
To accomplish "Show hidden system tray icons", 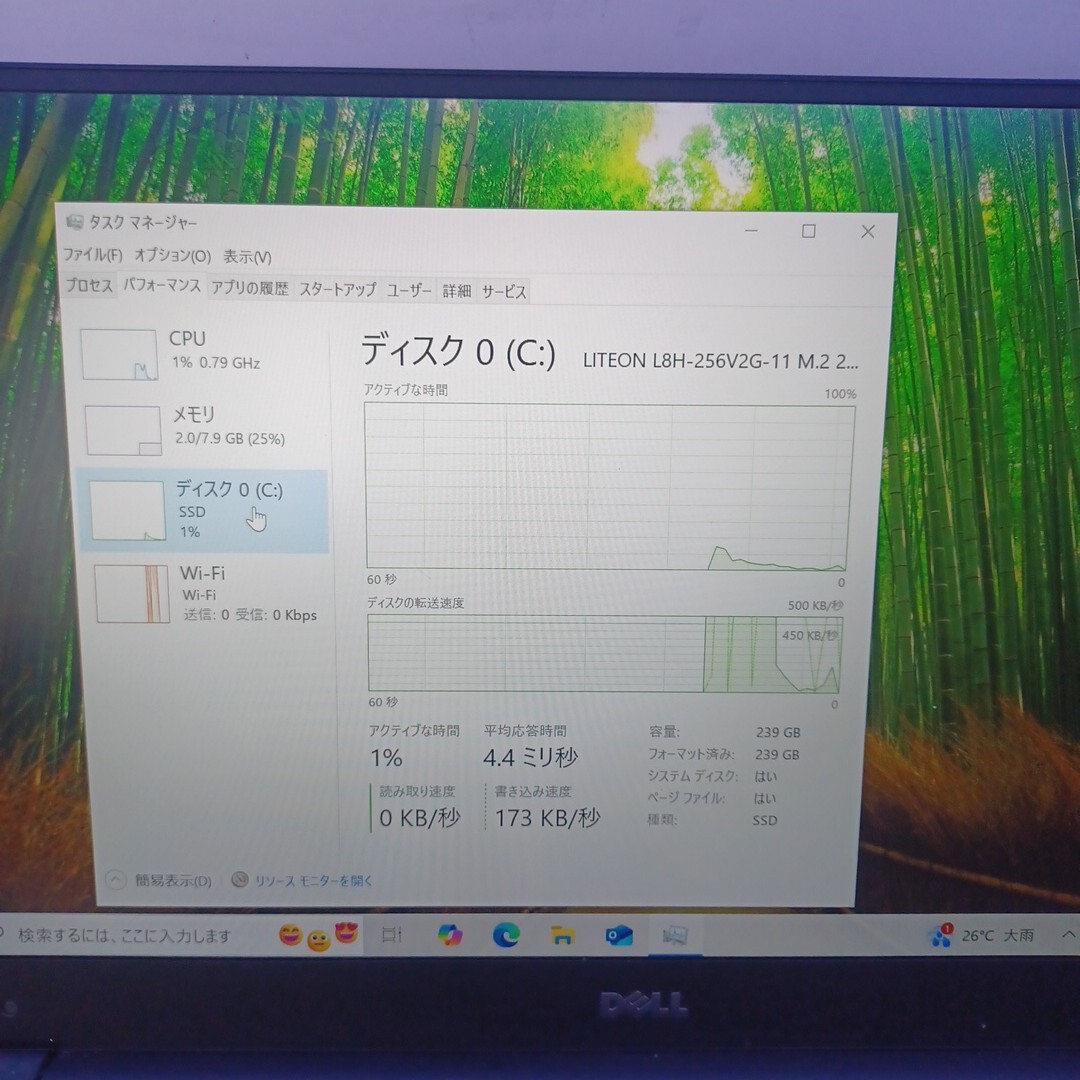I will [1068, 935].
